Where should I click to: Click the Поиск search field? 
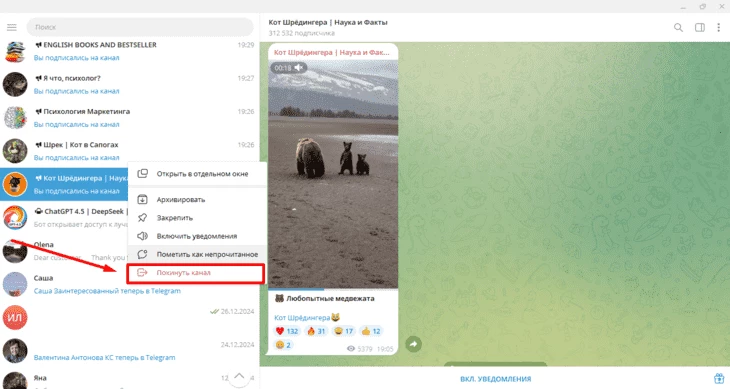[x=140, y=27]
